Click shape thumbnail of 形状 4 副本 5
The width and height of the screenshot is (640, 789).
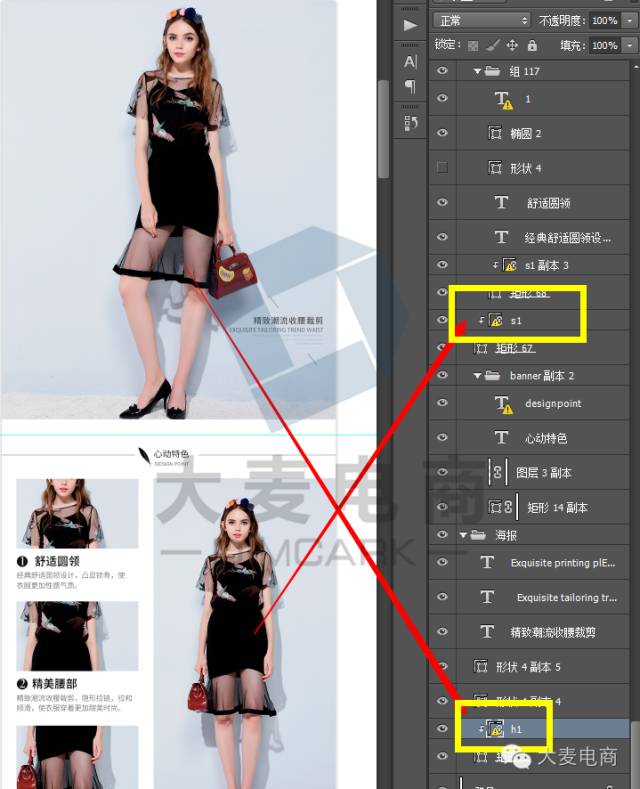[481, 667]
